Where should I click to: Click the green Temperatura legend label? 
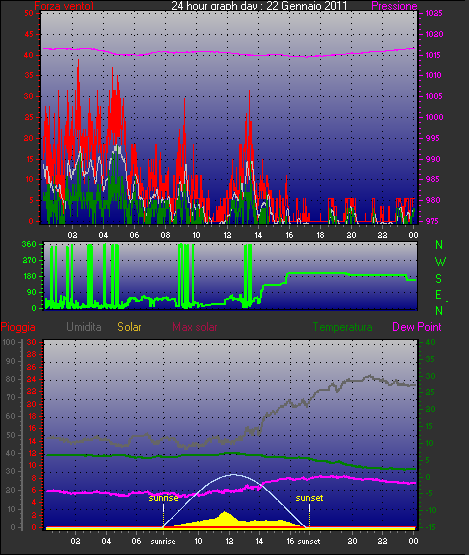342,327
